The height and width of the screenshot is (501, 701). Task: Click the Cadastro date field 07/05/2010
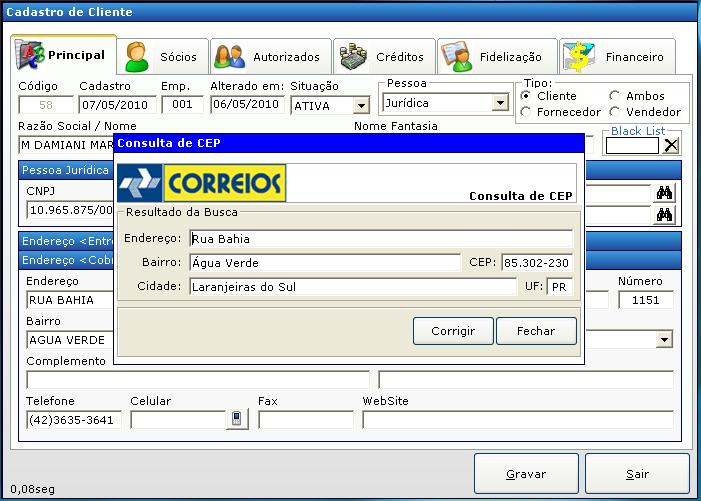pos(118,105)
